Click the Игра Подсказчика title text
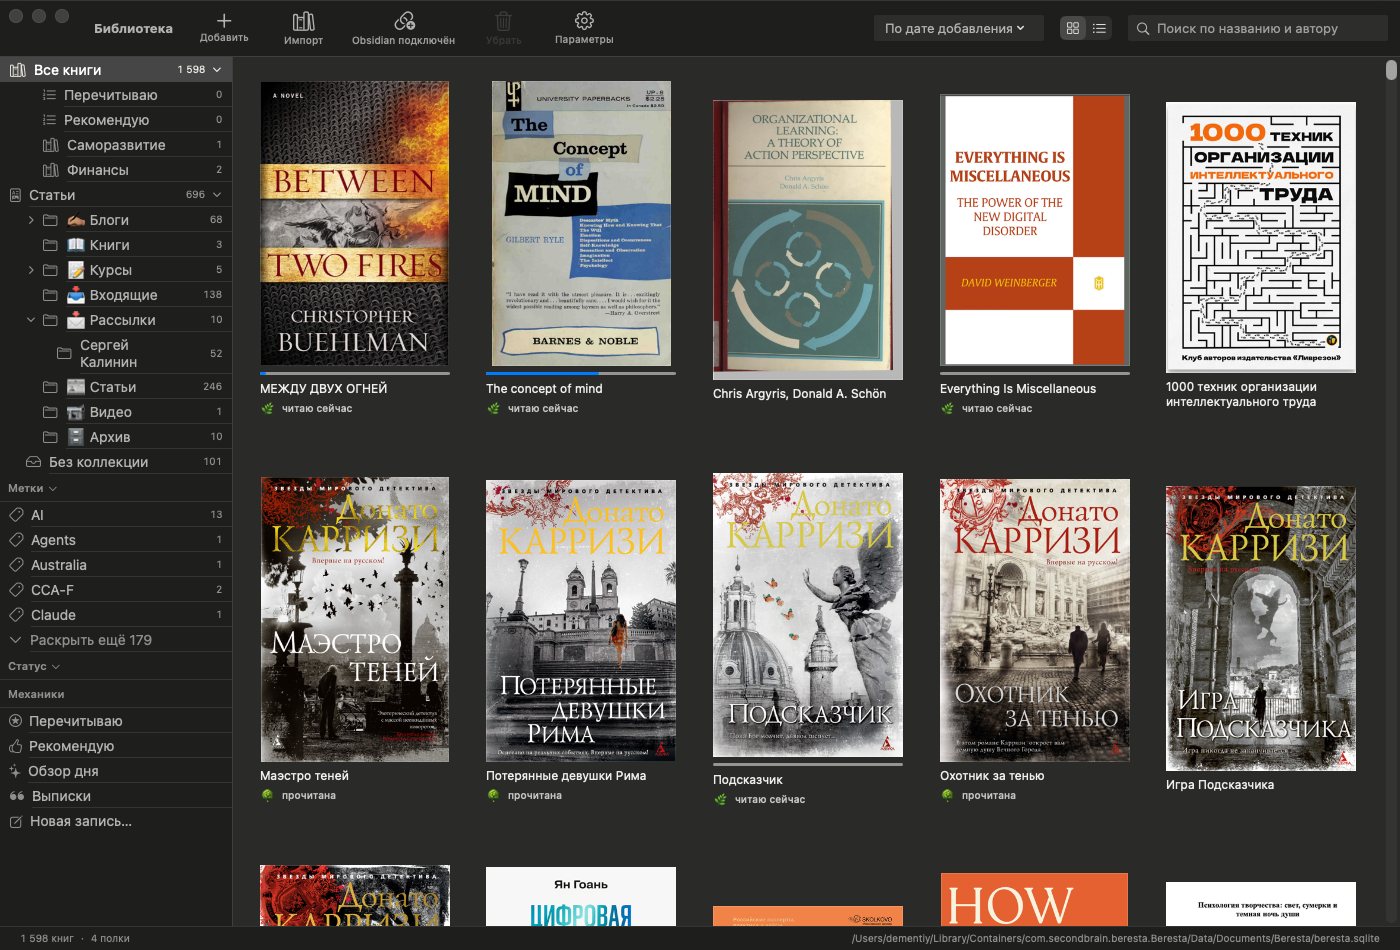1400x950 pixels. click(x=1220, y=785)
